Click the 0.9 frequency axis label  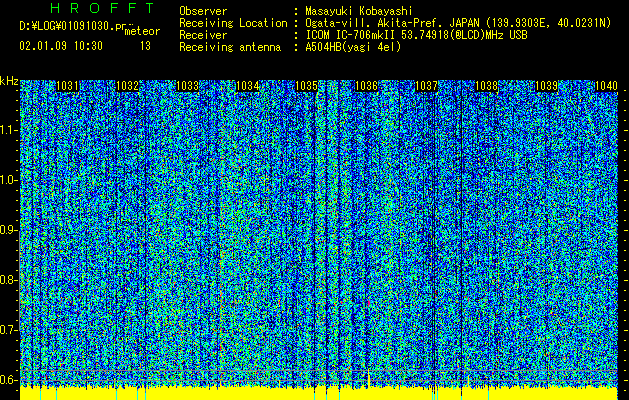click(8, 230)
